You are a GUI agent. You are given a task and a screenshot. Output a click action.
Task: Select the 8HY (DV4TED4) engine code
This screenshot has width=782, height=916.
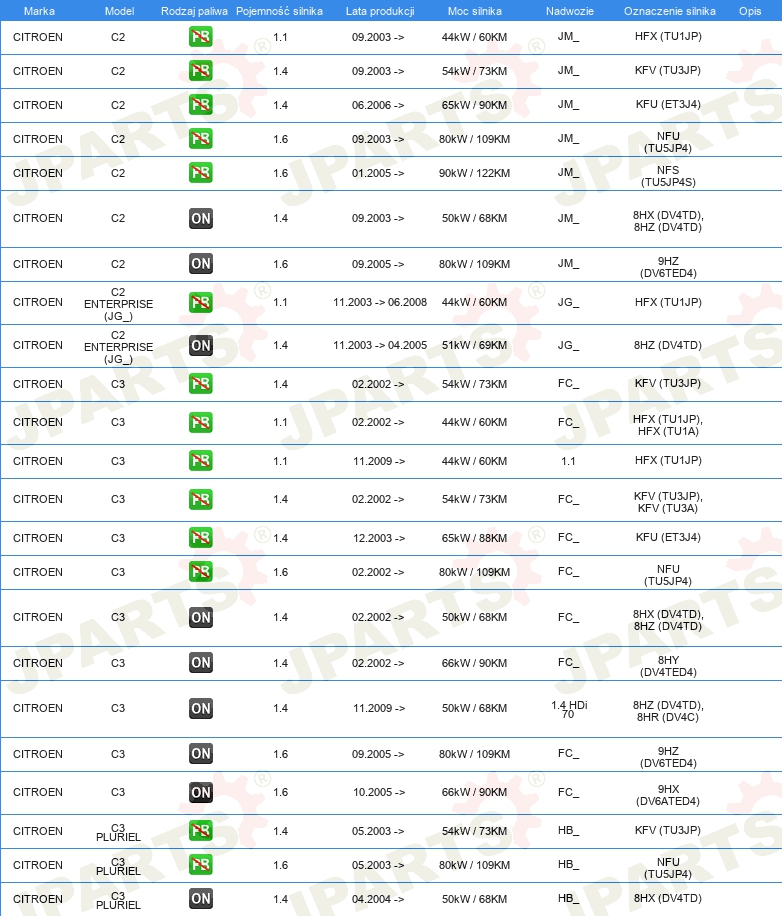(x=668, y=666)
